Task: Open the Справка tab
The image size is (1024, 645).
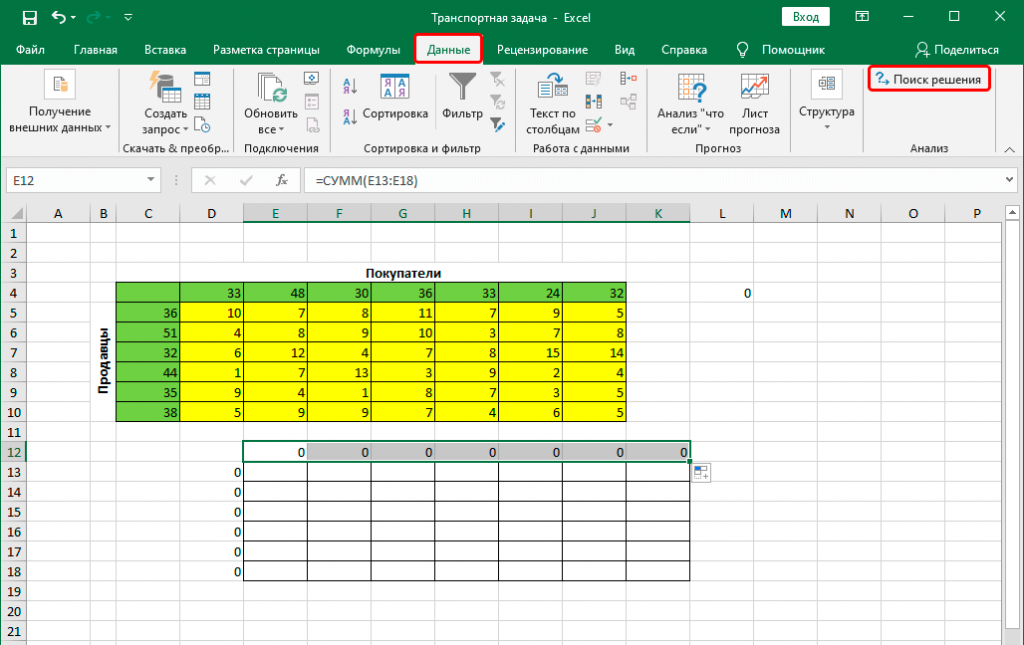Action: coord(684,50)
